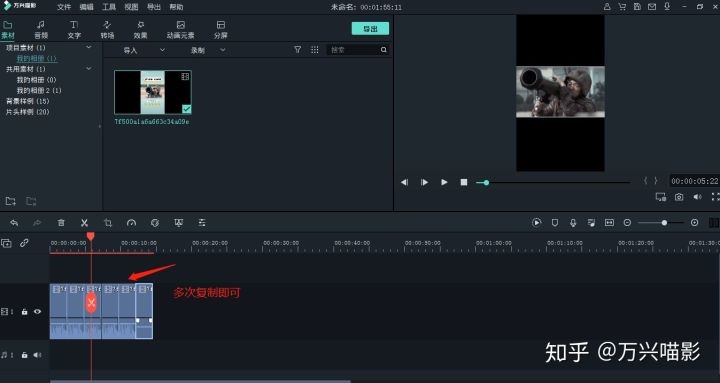
Task: Switch to the 动画元素 elements tab
Action: (x=180, y=30)
